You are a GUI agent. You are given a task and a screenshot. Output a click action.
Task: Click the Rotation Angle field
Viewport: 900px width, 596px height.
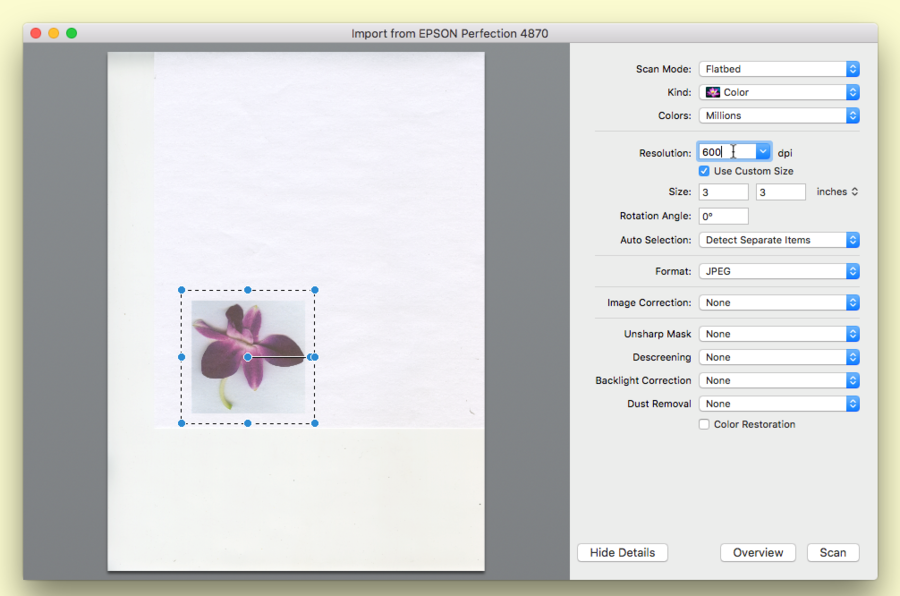723,216
